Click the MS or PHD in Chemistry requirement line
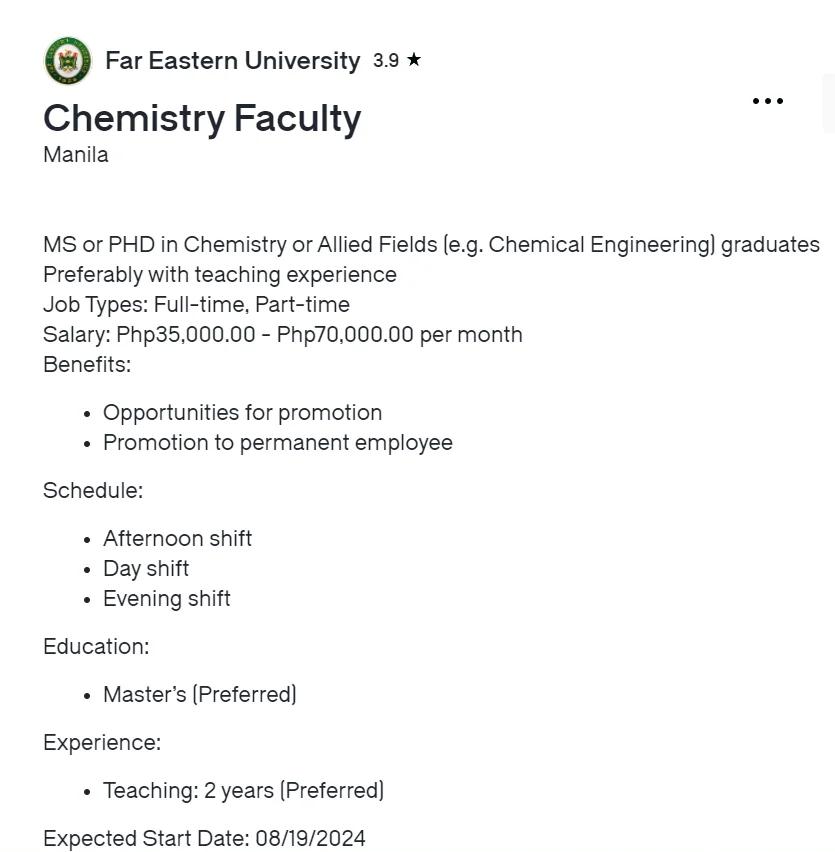835x852 pixels. (431, 245)
